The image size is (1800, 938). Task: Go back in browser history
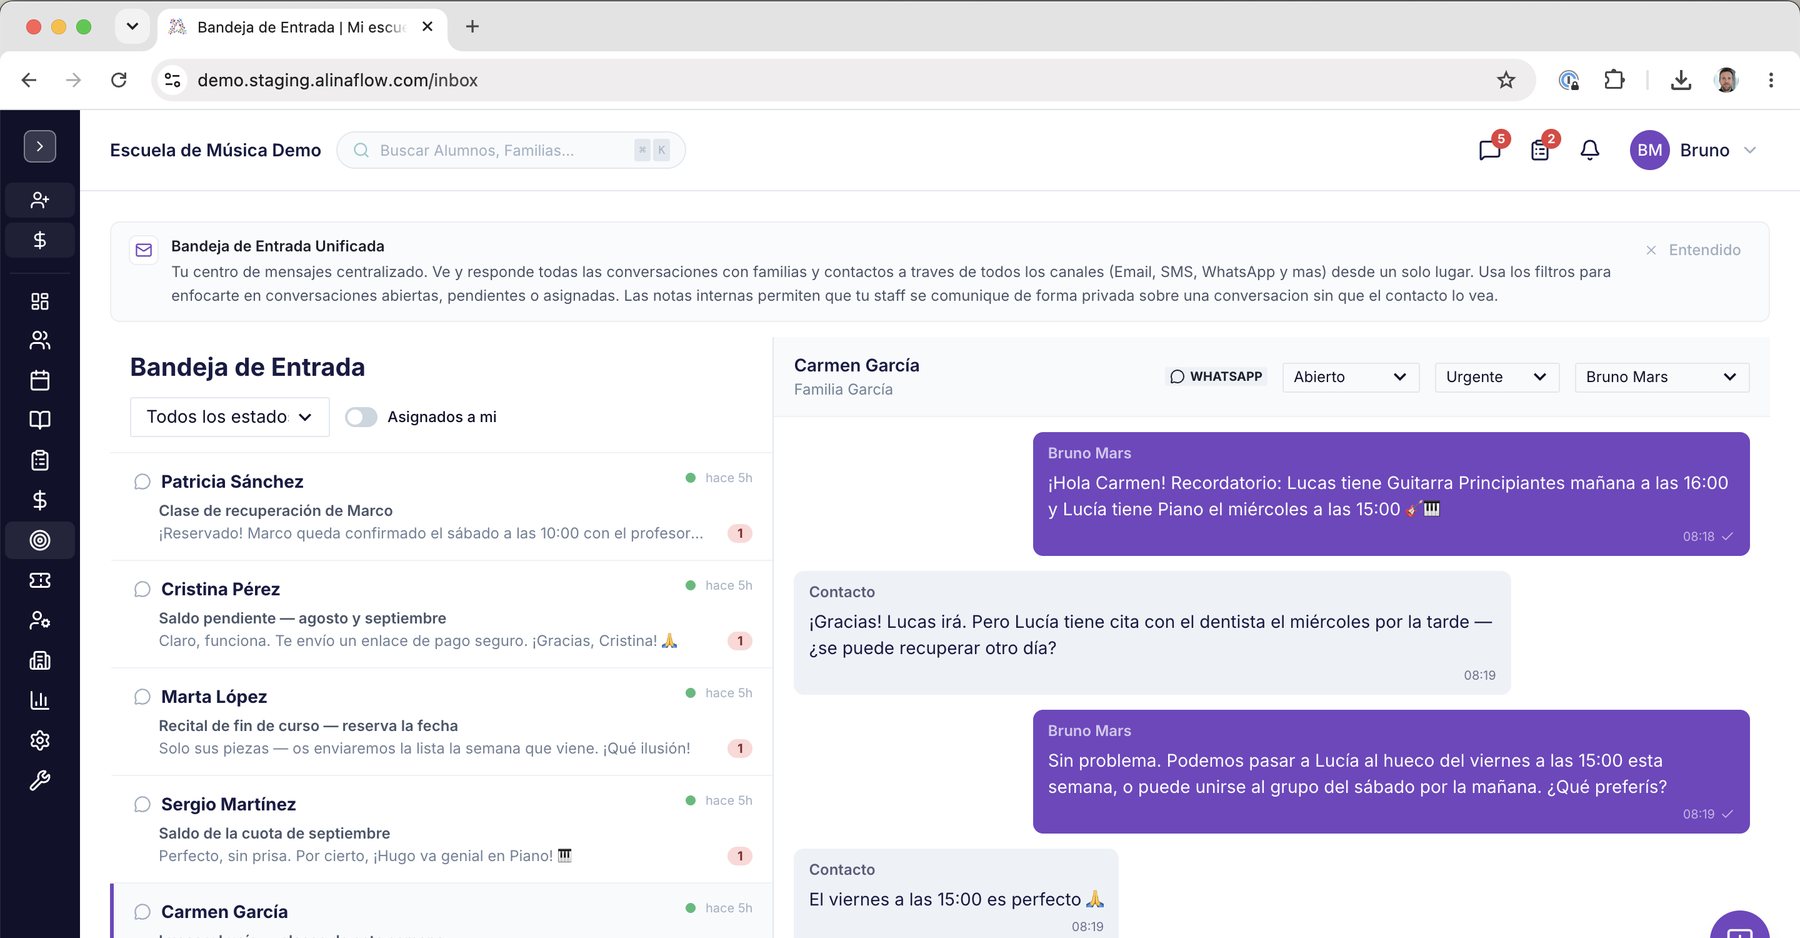coord(29,80)
